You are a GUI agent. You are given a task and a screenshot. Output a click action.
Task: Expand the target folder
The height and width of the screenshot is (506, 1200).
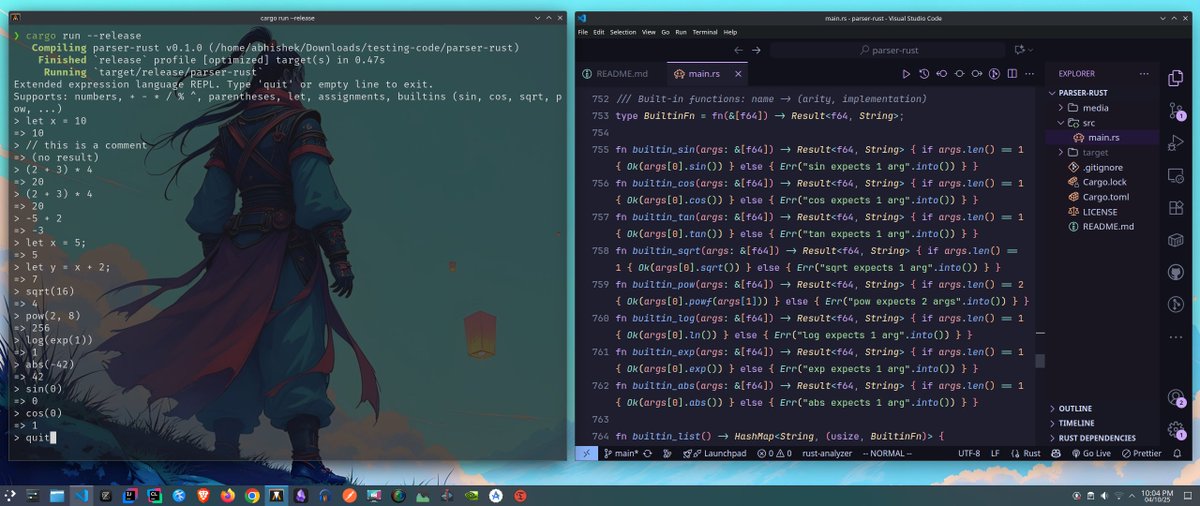coord(1103,152)
